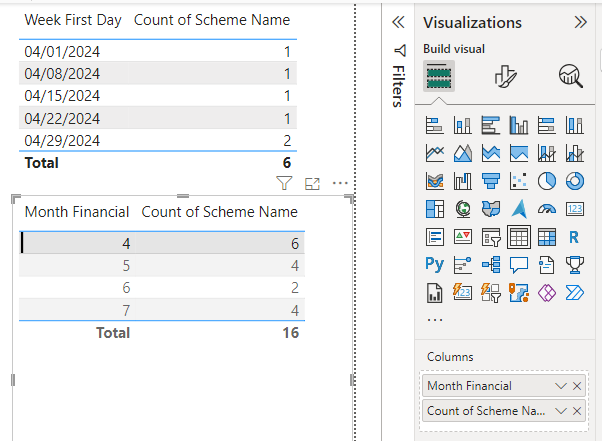
Task: Select the clustered column chart visual
Action: tap(519, 125)
